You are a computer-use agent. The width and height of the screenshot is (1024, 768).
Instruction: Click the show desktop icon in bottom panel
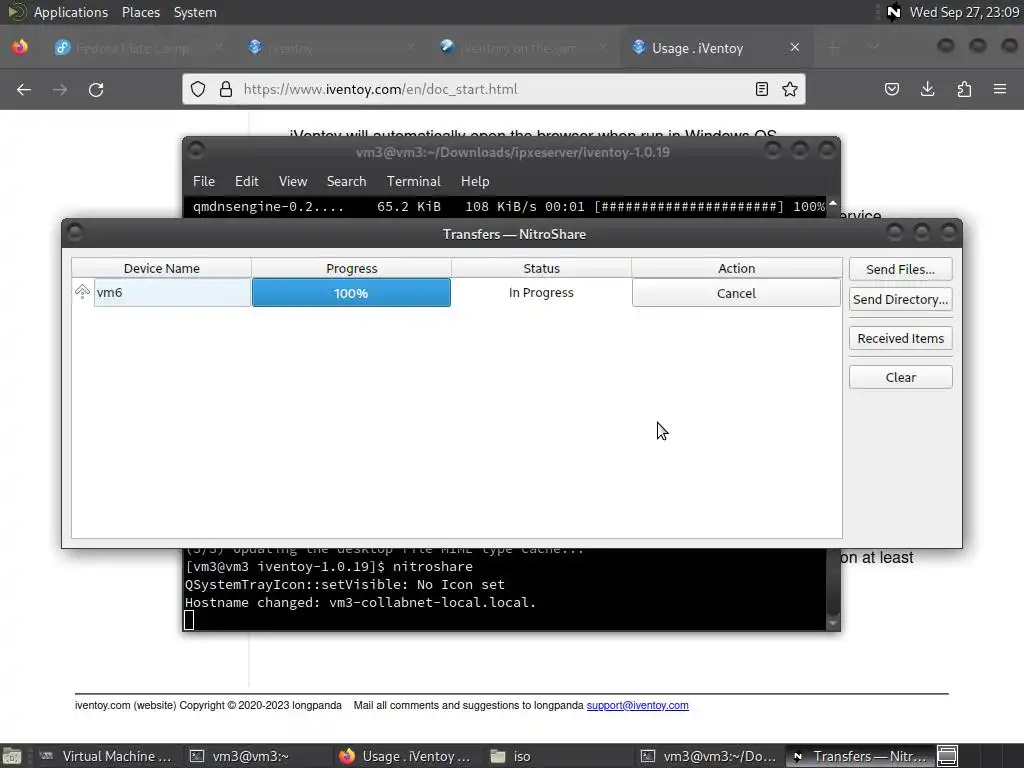pyautogui.click(x=12, y=756)
